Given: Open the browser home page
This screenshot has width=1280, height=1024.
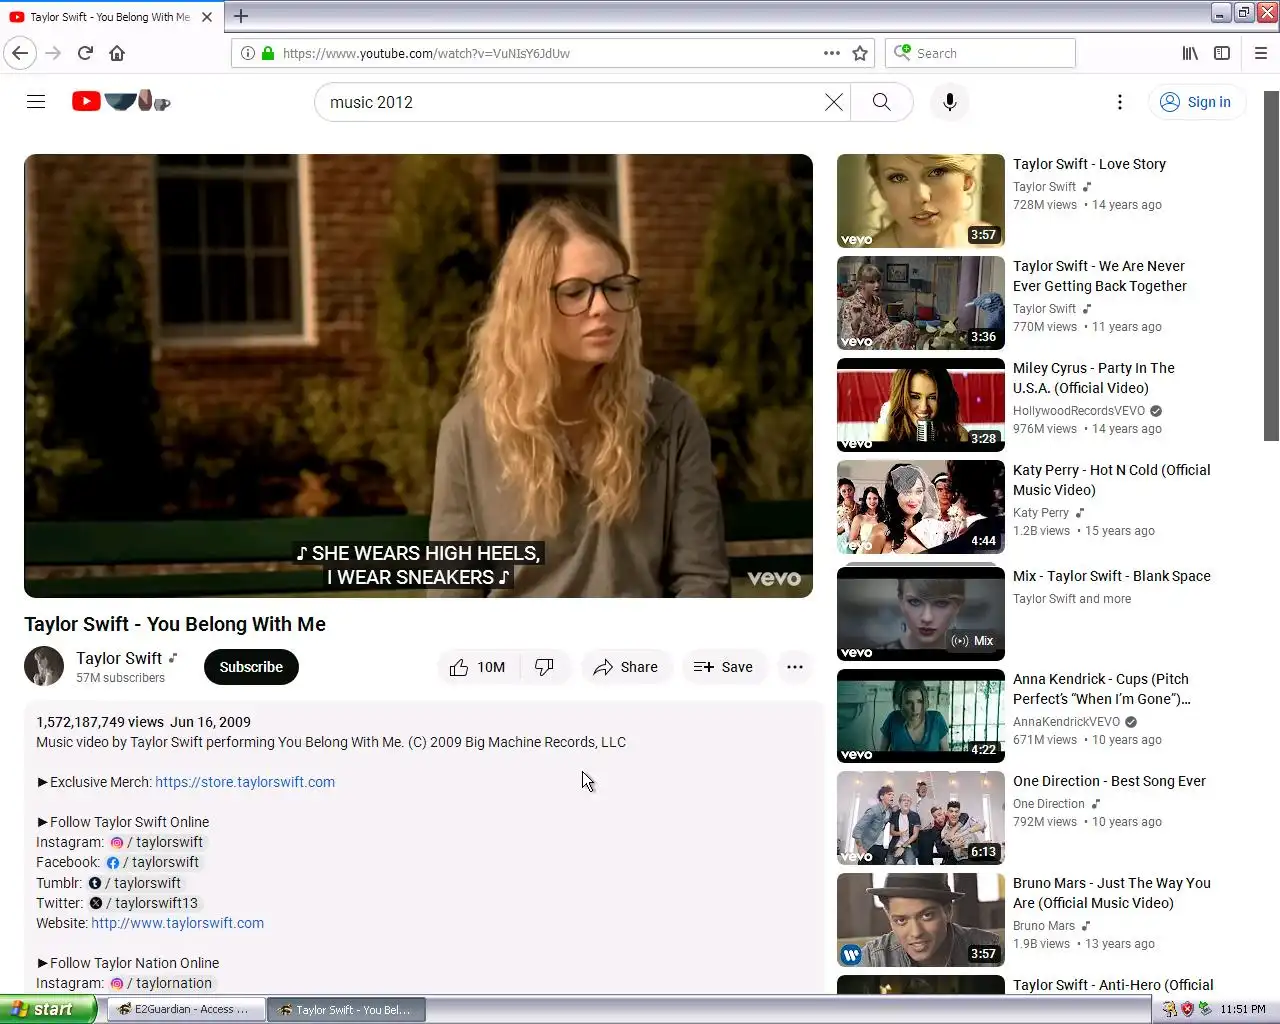Looking at the screenshot, I should tap(117, 53).
